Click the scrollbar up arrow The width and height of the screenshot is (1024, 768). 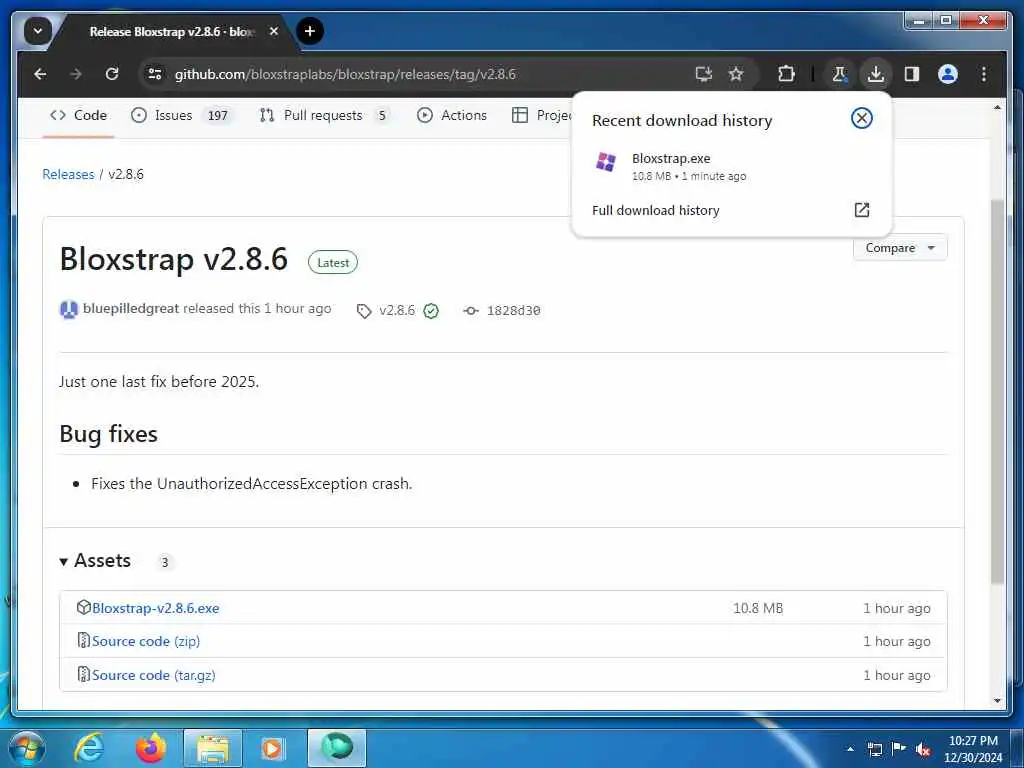pyautogui.click(x=997, y=107)
